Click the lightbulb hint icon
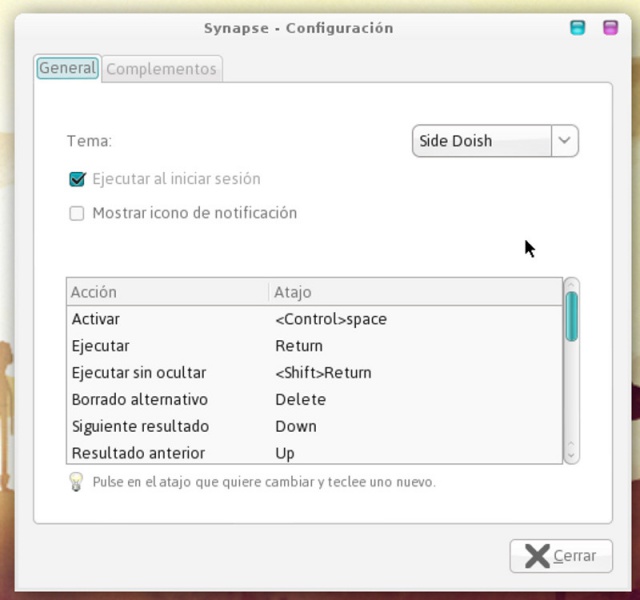This screenshot has width=640, height=600. tap(76, 482)
